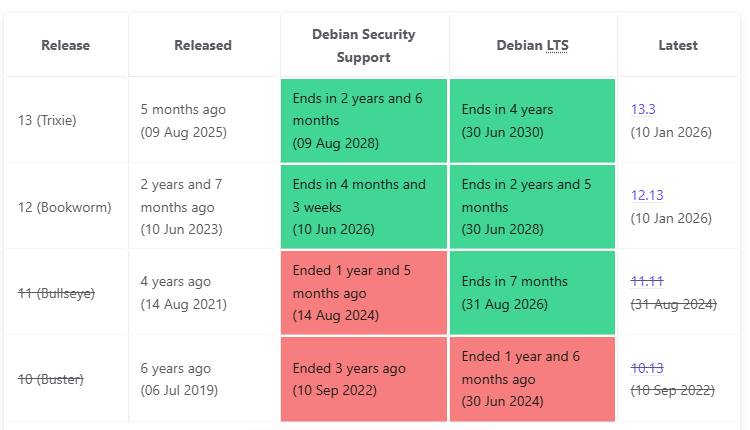Viewport: 750px width, 430px height.
Task: Click the 12.13 version link
Action: (x=646, y=195)
